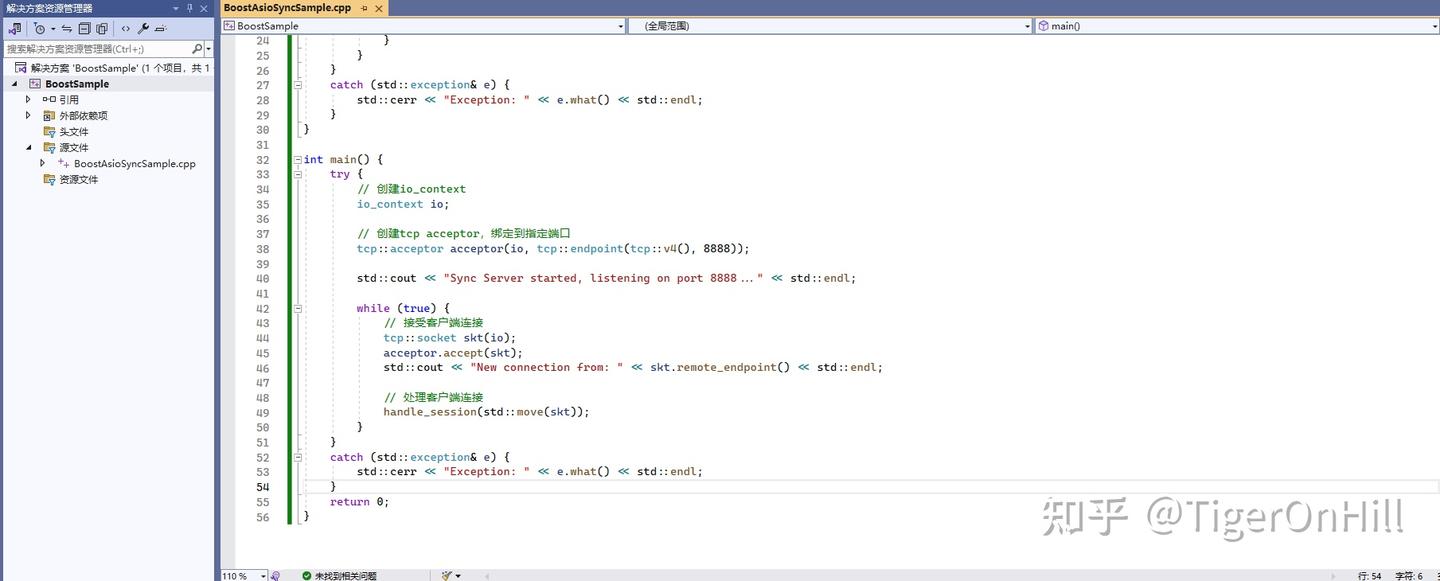The height and width of the screenshot is (581, 1440).
Task: Select the BoostAsioSyncSample.cpp editor tab
Action: [288, 7]
